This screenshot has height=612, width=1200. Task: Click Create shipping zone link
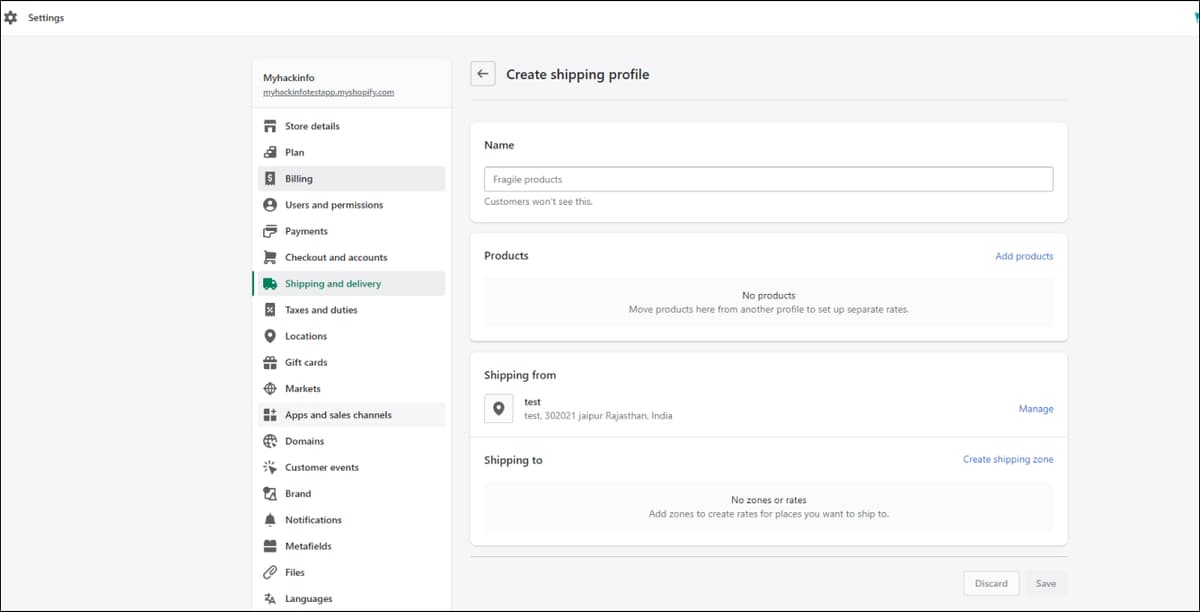1008,460
